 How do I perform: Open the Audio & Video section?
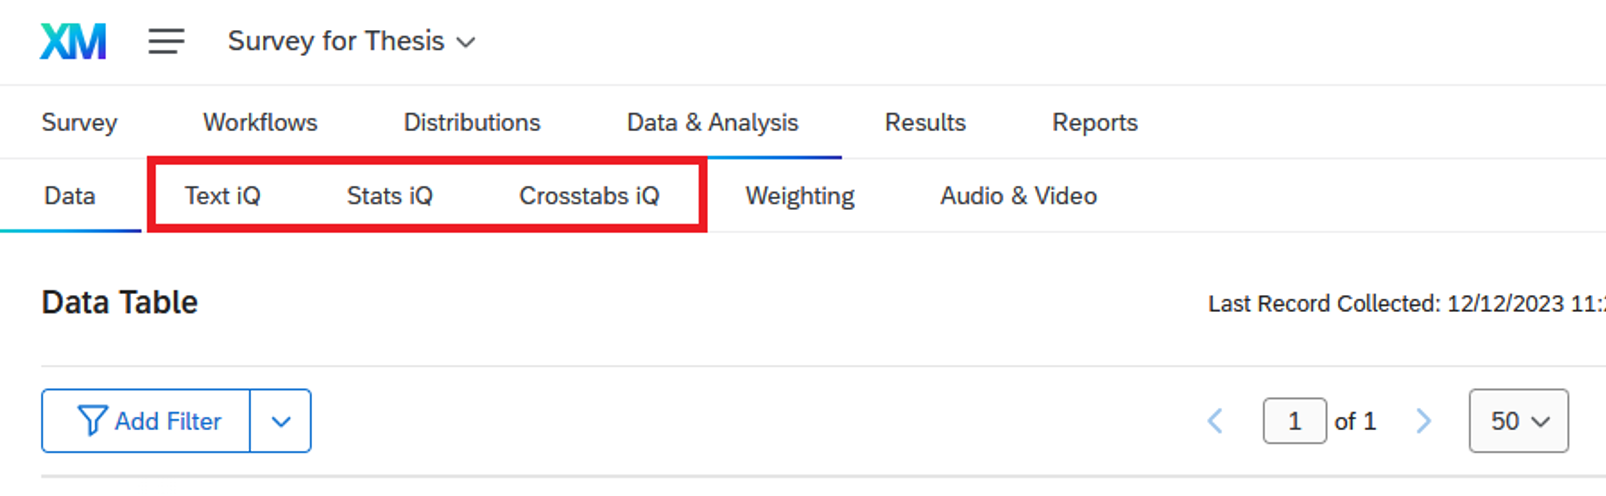[1018, 196]
